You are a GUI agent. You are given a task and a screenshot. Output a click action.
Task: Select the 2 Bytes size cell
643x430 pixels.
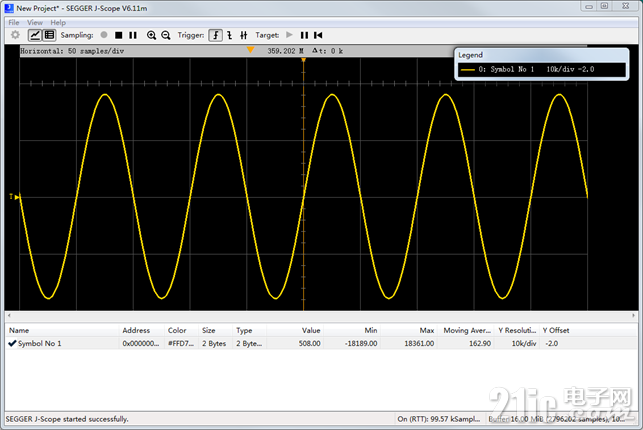(x=216, y=344)
